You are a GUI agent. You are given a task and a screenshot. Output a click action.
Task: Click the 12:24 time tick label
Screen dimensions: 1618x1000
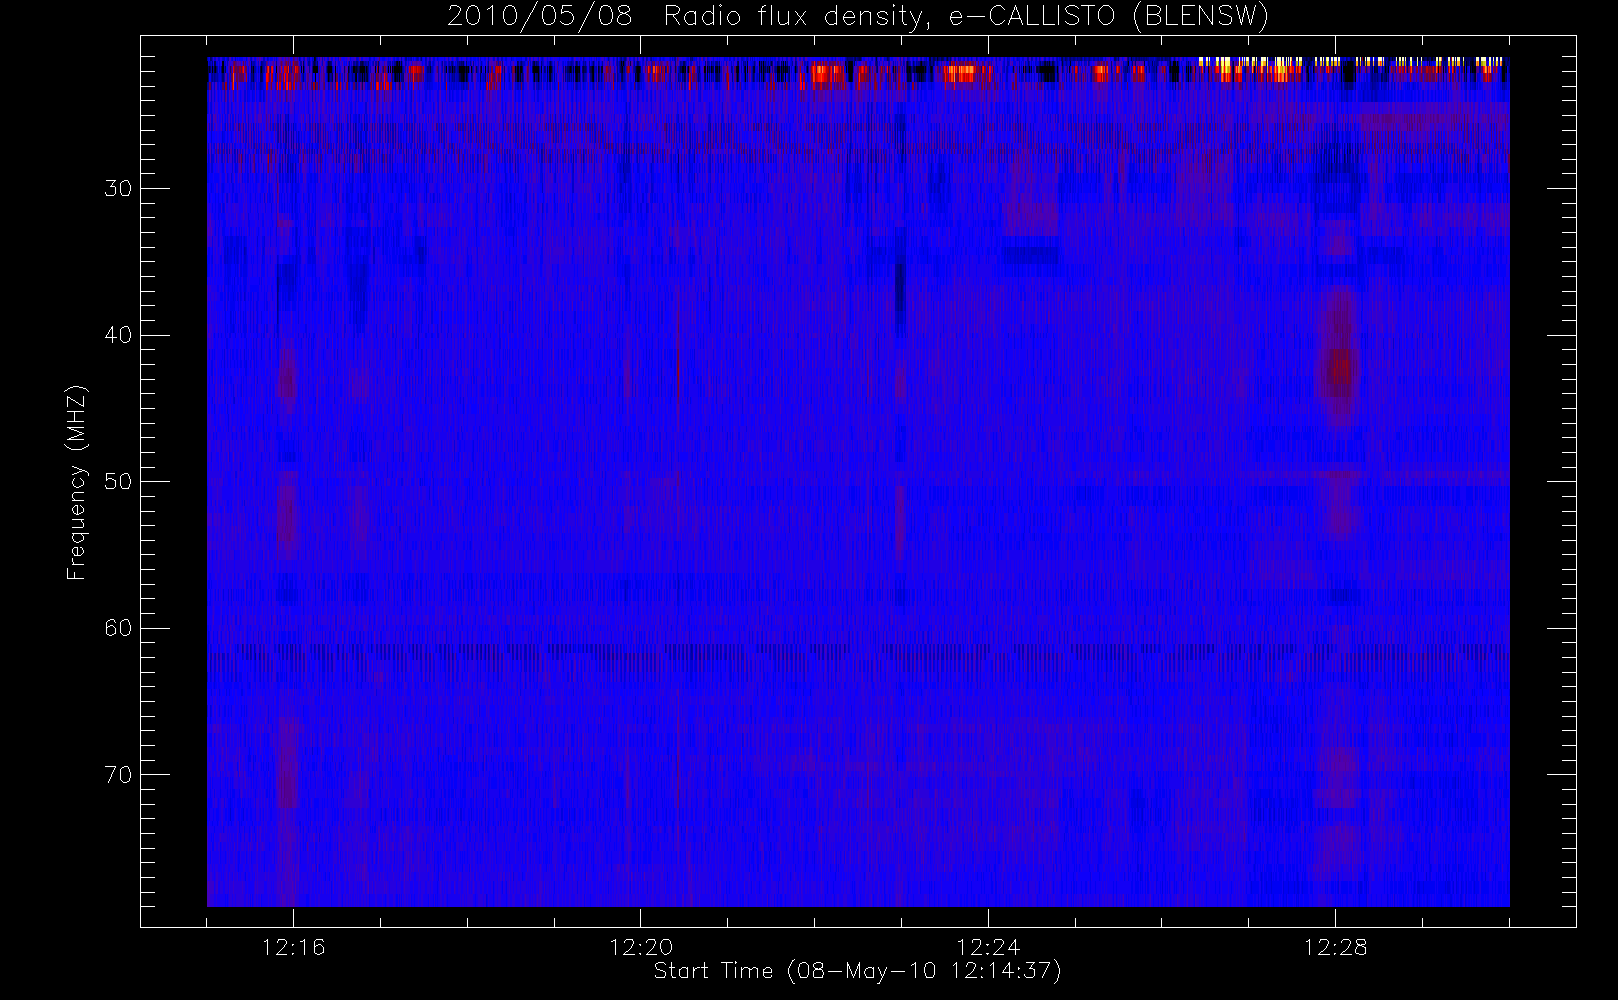tap(988, 947)
